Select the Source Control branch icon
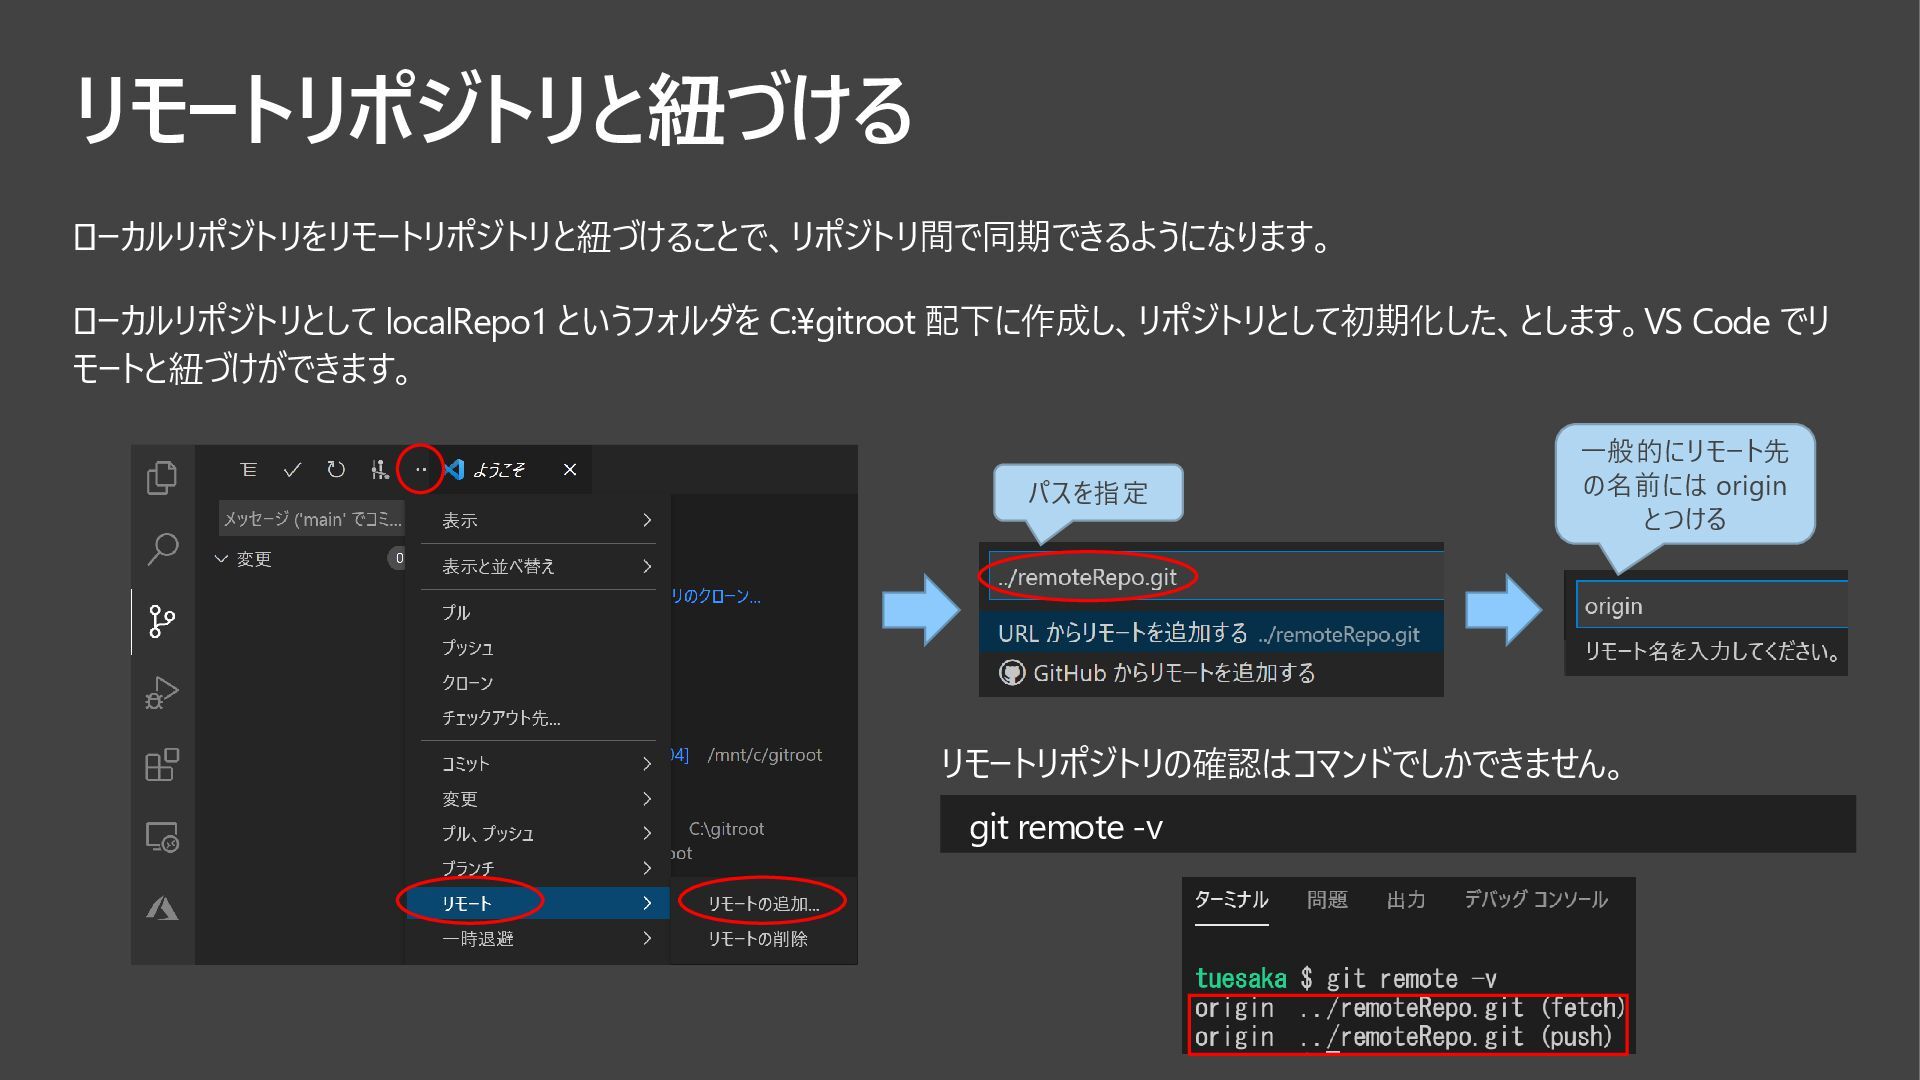1920x1080 pixels. pyautogui.click(x=162, y=621)
